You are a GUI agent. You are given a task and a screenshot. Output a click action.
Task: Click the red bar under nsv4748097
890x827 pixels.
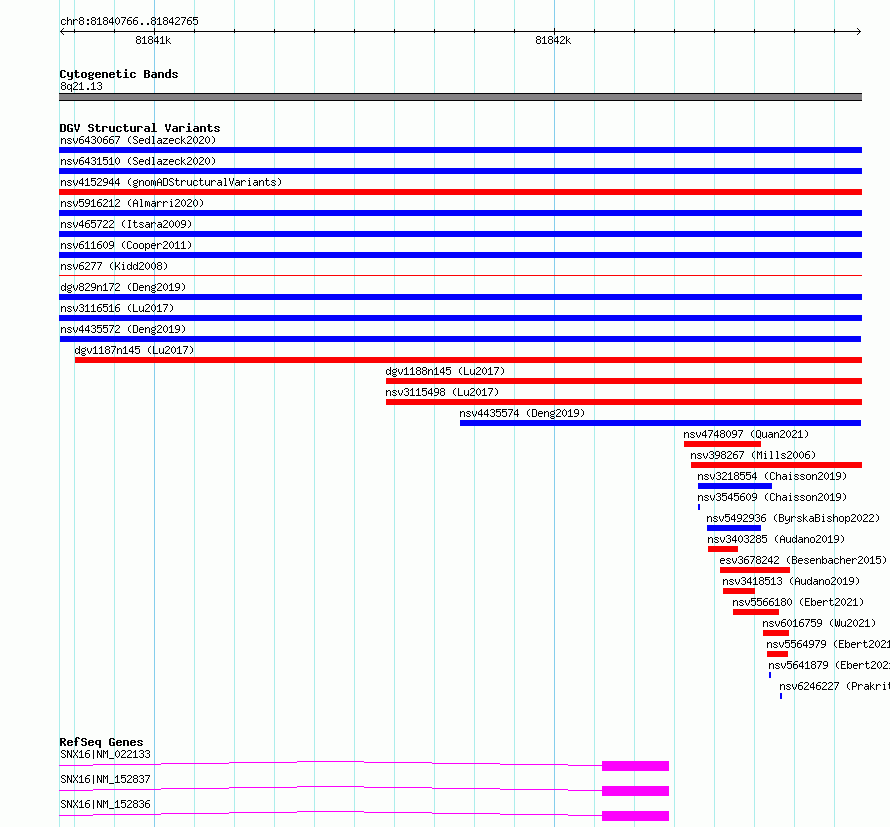pyautogui.click(x=723, y=444)
